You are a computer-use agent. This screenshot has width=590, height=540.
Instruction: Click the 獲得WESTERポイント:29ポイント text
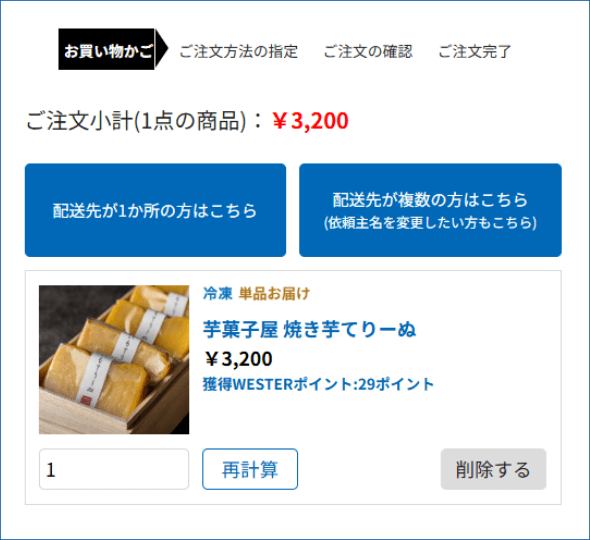pyautogui.click(x=318, y=385)
